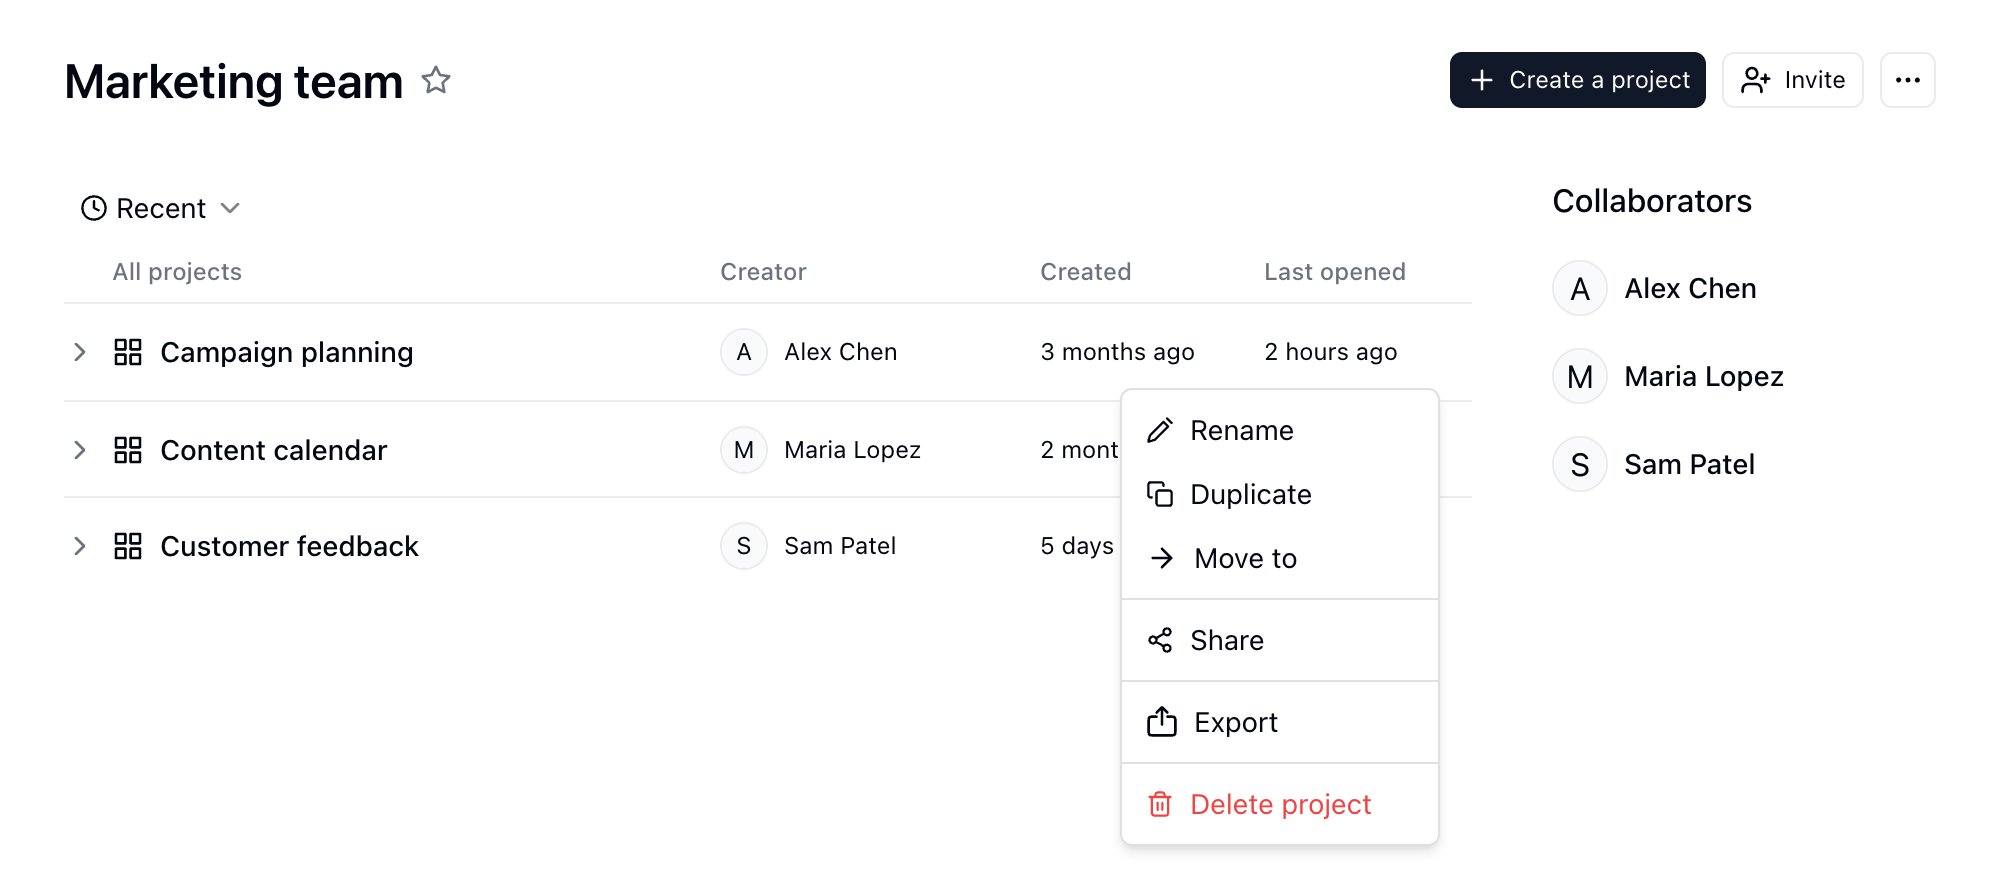Screen dimensions: 2000x894
Task: Click the '2 hours ago' last opened value
Action: (x=1330, y=352)
